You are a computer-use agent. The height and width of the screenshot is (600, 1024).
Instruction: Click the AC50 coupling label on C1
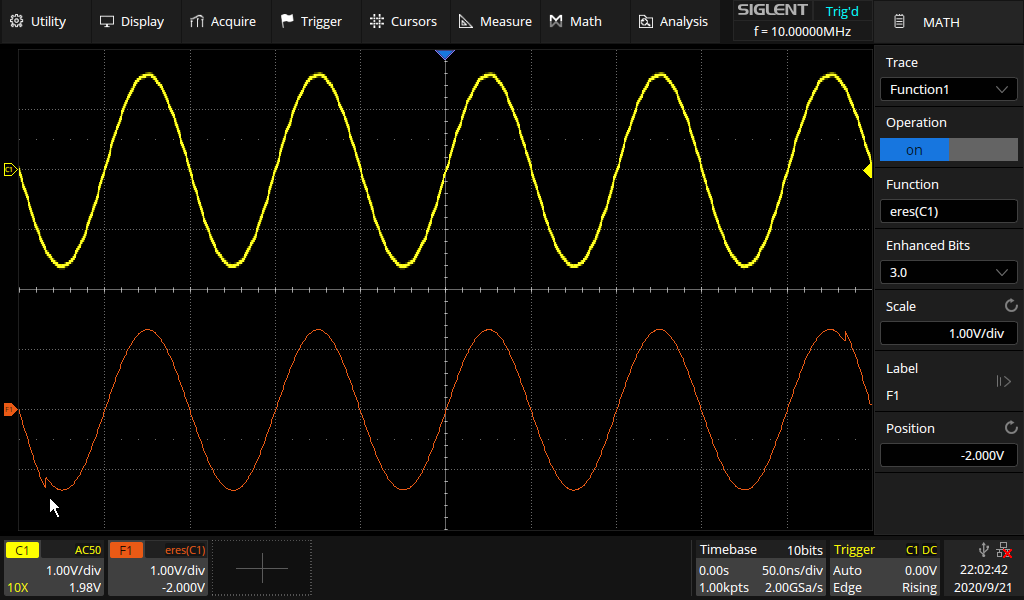click(x=88, y=550)
